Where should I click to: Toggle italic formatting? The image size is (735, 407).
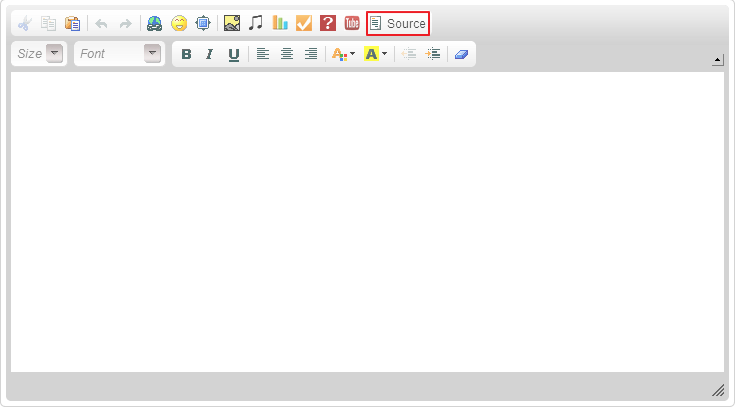210,54
